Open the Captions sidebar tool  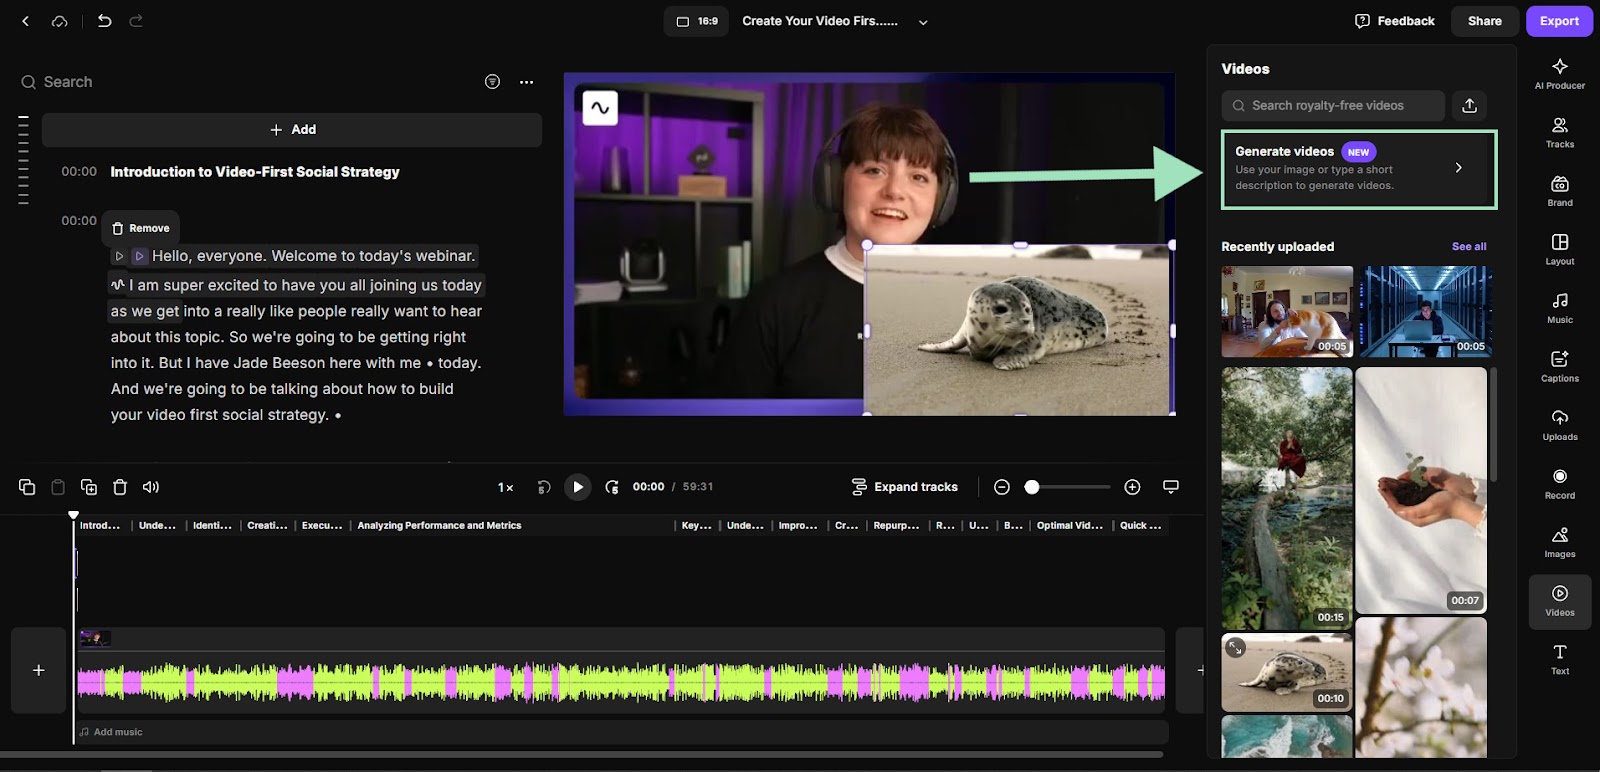[1559, 366]
